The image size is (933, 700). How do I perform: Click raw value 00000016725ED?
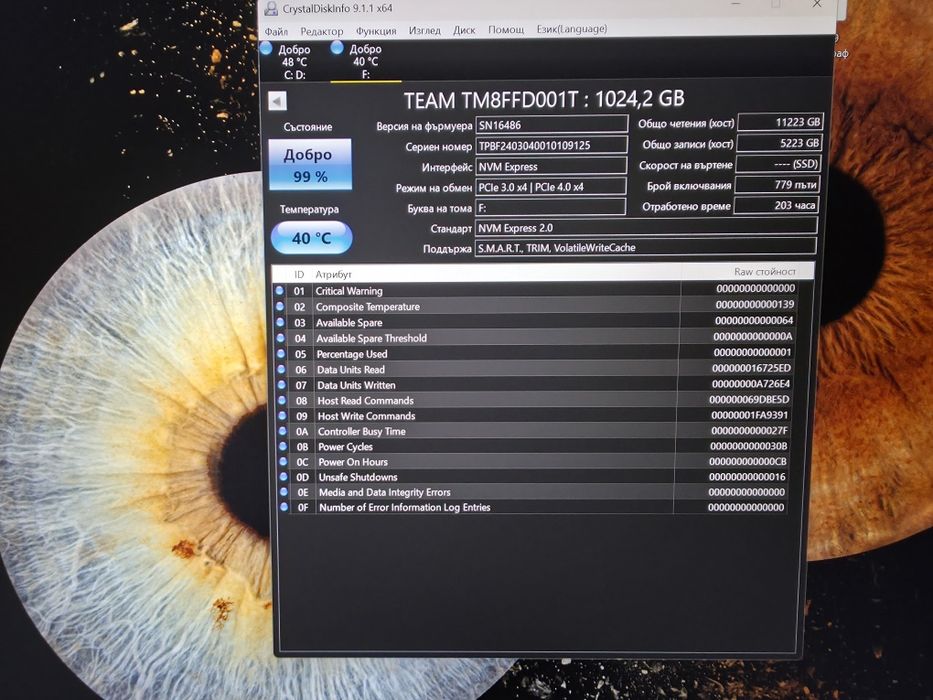click(752, 368)
